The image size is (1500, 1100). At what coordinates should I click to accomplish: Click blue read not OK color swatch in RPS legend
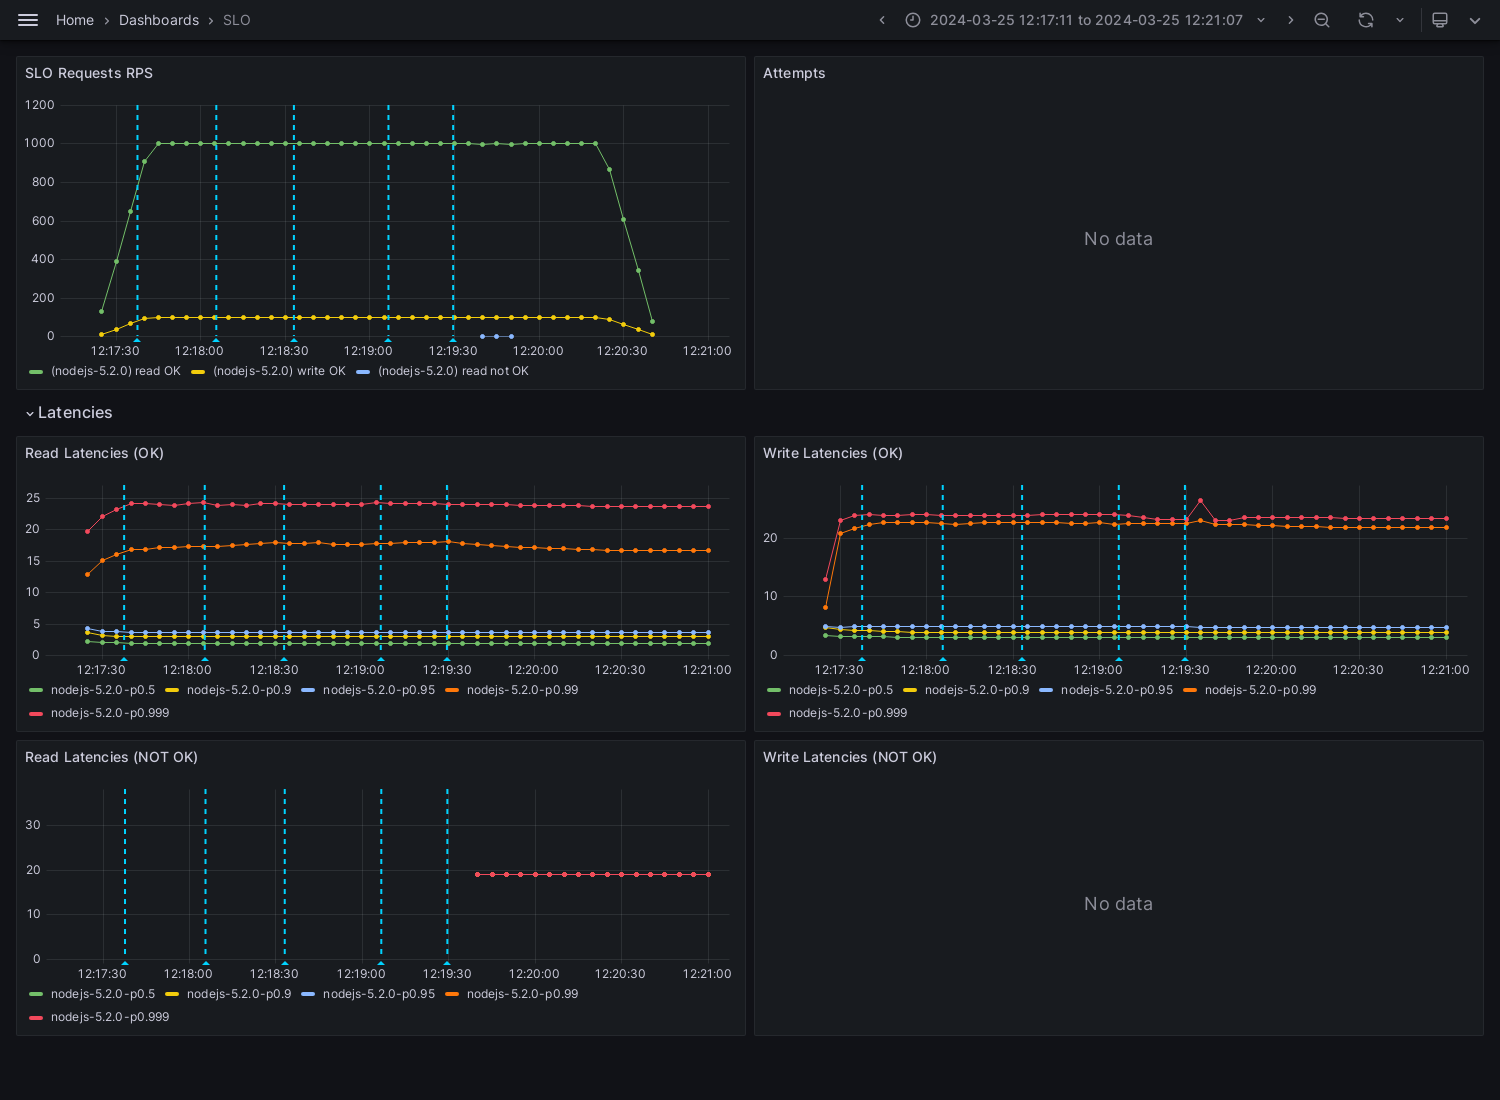(x=363, y=372)
